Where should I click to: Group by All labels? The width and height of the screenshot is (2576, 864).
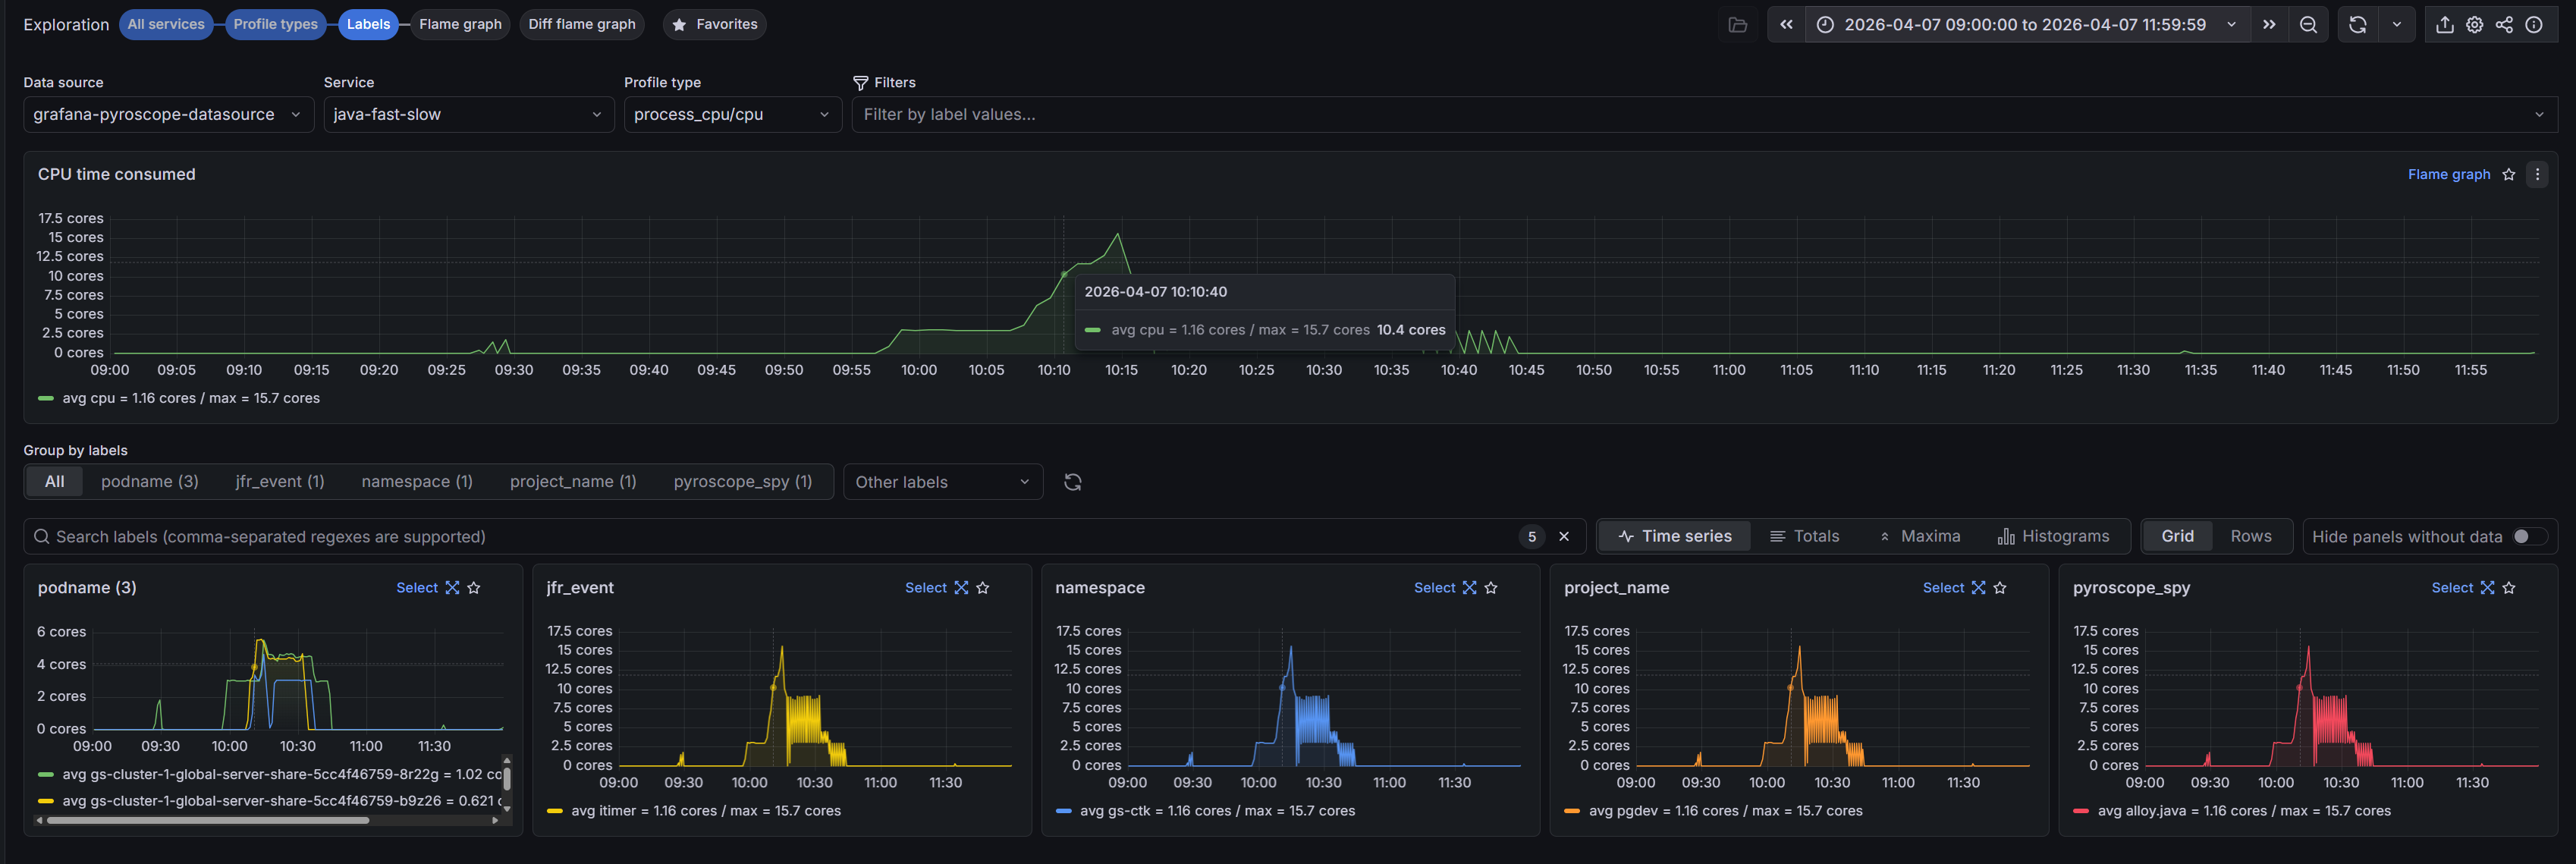coord(55,482)
